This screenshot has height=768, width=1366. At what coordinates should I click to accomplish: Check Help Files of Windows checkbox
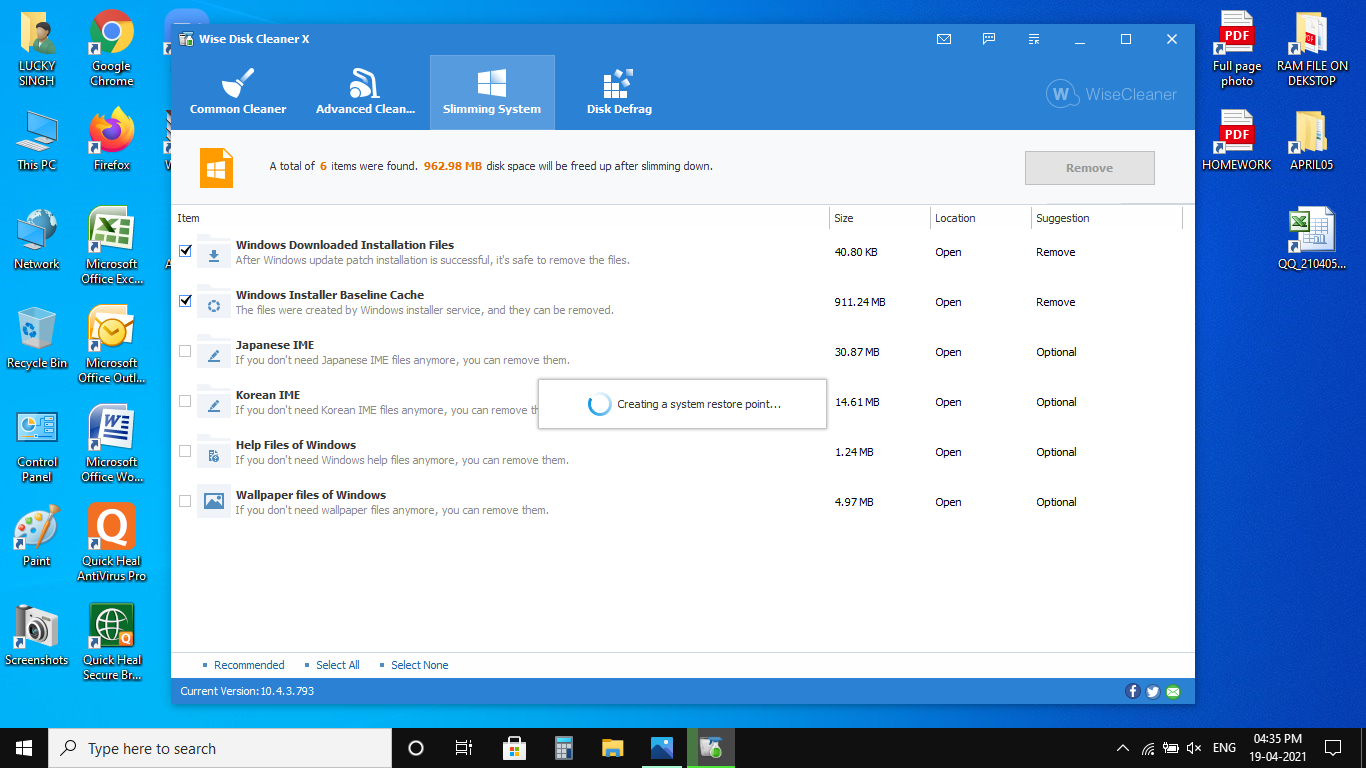pos(185,451)
